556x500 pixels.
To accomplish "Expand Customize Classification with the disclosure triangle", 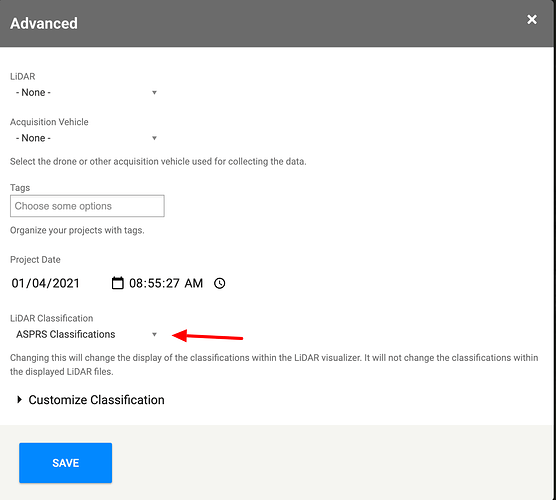I will [x=20, y=400].
